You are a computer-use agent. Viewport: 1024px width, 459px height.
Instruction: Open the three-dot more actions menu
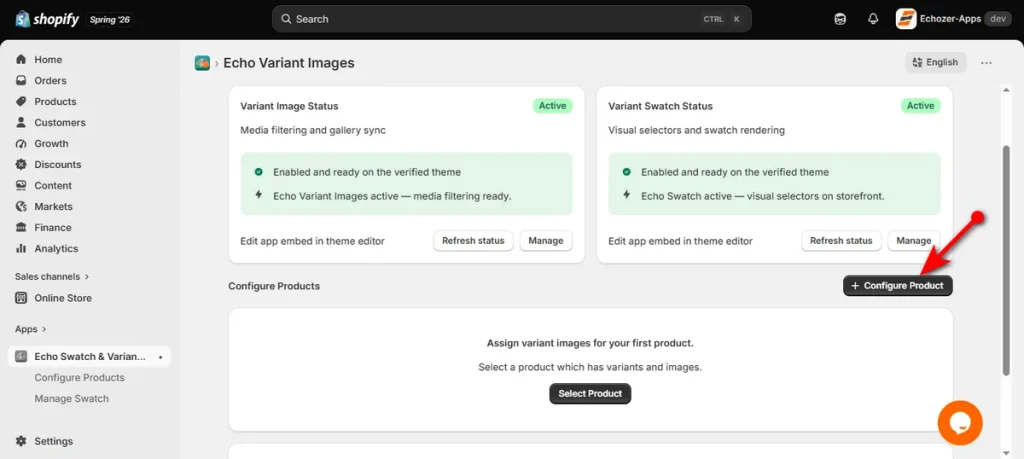pyautogui.click(x=986, y=63)
